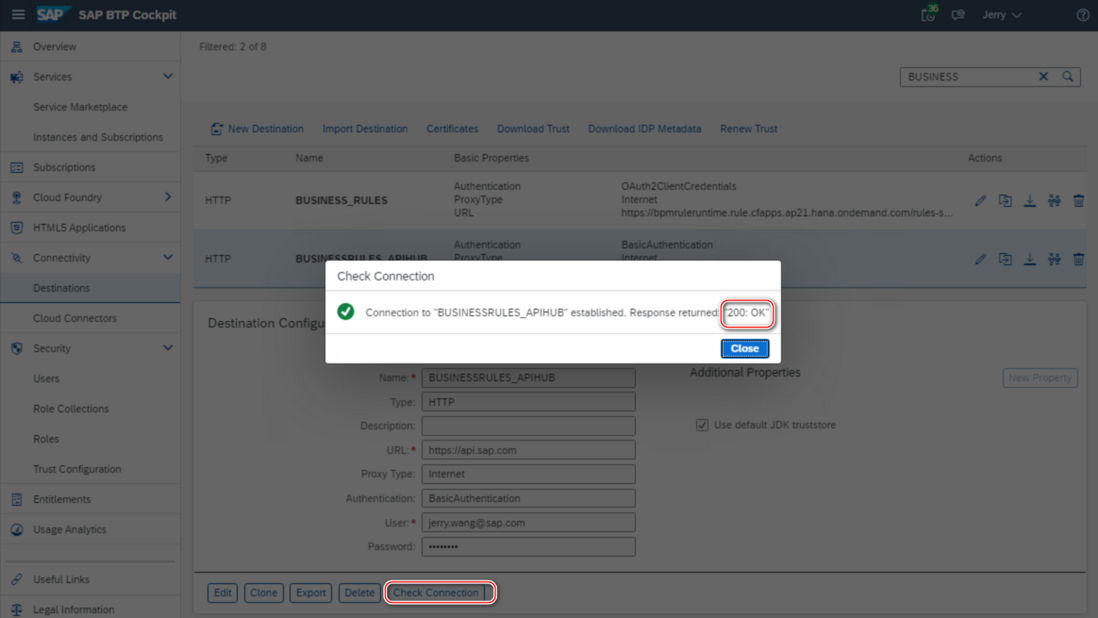Viewport: 1098px width, 618px height.
Task: Open the feedback chat icon in header
Action: (958, 15)
